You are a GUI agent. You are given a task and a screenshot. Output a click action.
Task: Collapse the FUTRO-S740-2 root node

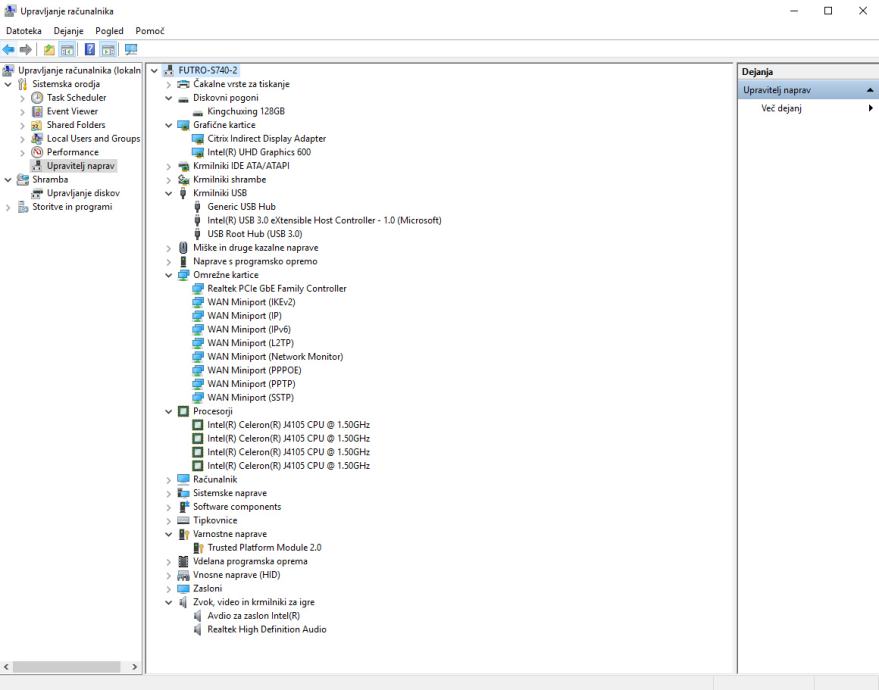(154, 71)
